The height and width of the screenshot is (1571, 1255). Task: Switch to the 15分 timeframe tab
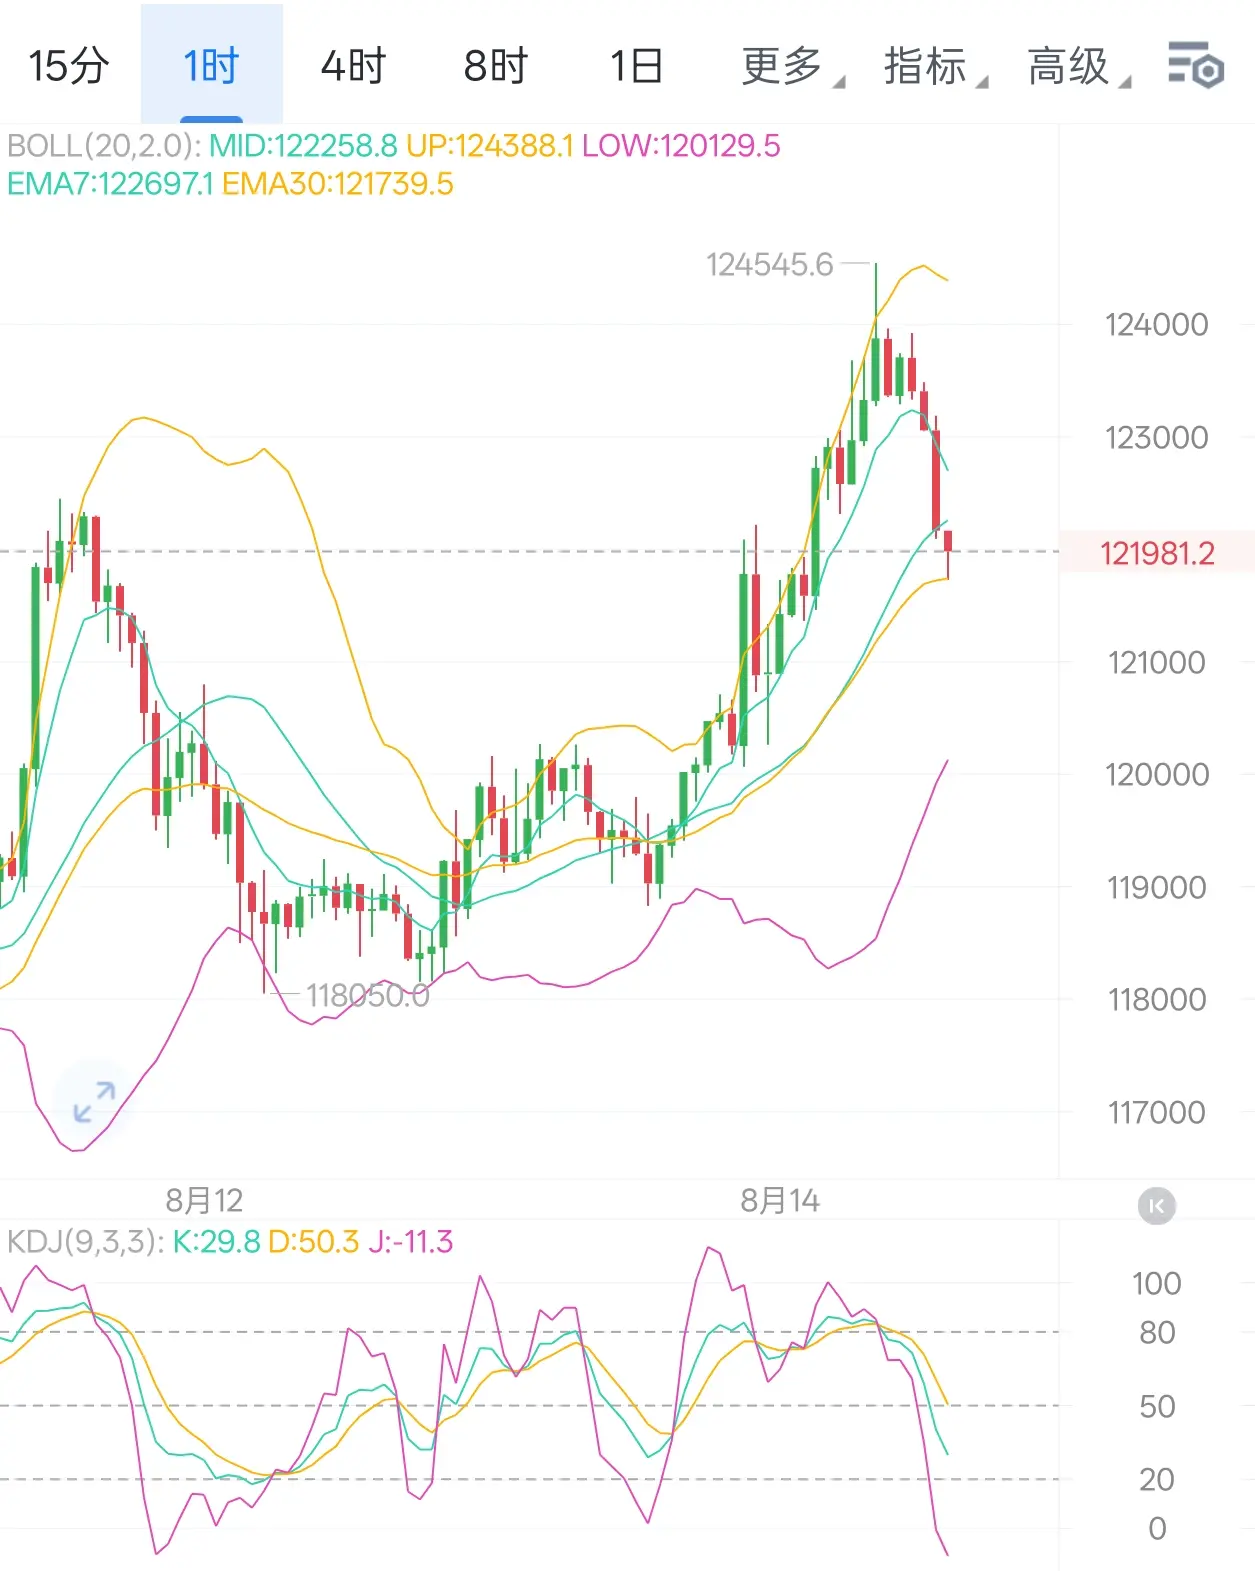69,66
